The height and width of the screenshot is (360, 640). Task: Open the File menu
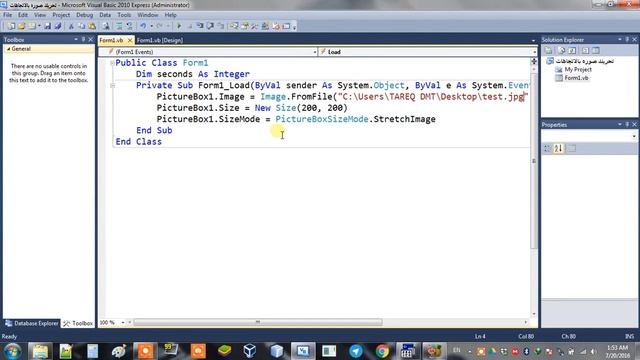7,15
